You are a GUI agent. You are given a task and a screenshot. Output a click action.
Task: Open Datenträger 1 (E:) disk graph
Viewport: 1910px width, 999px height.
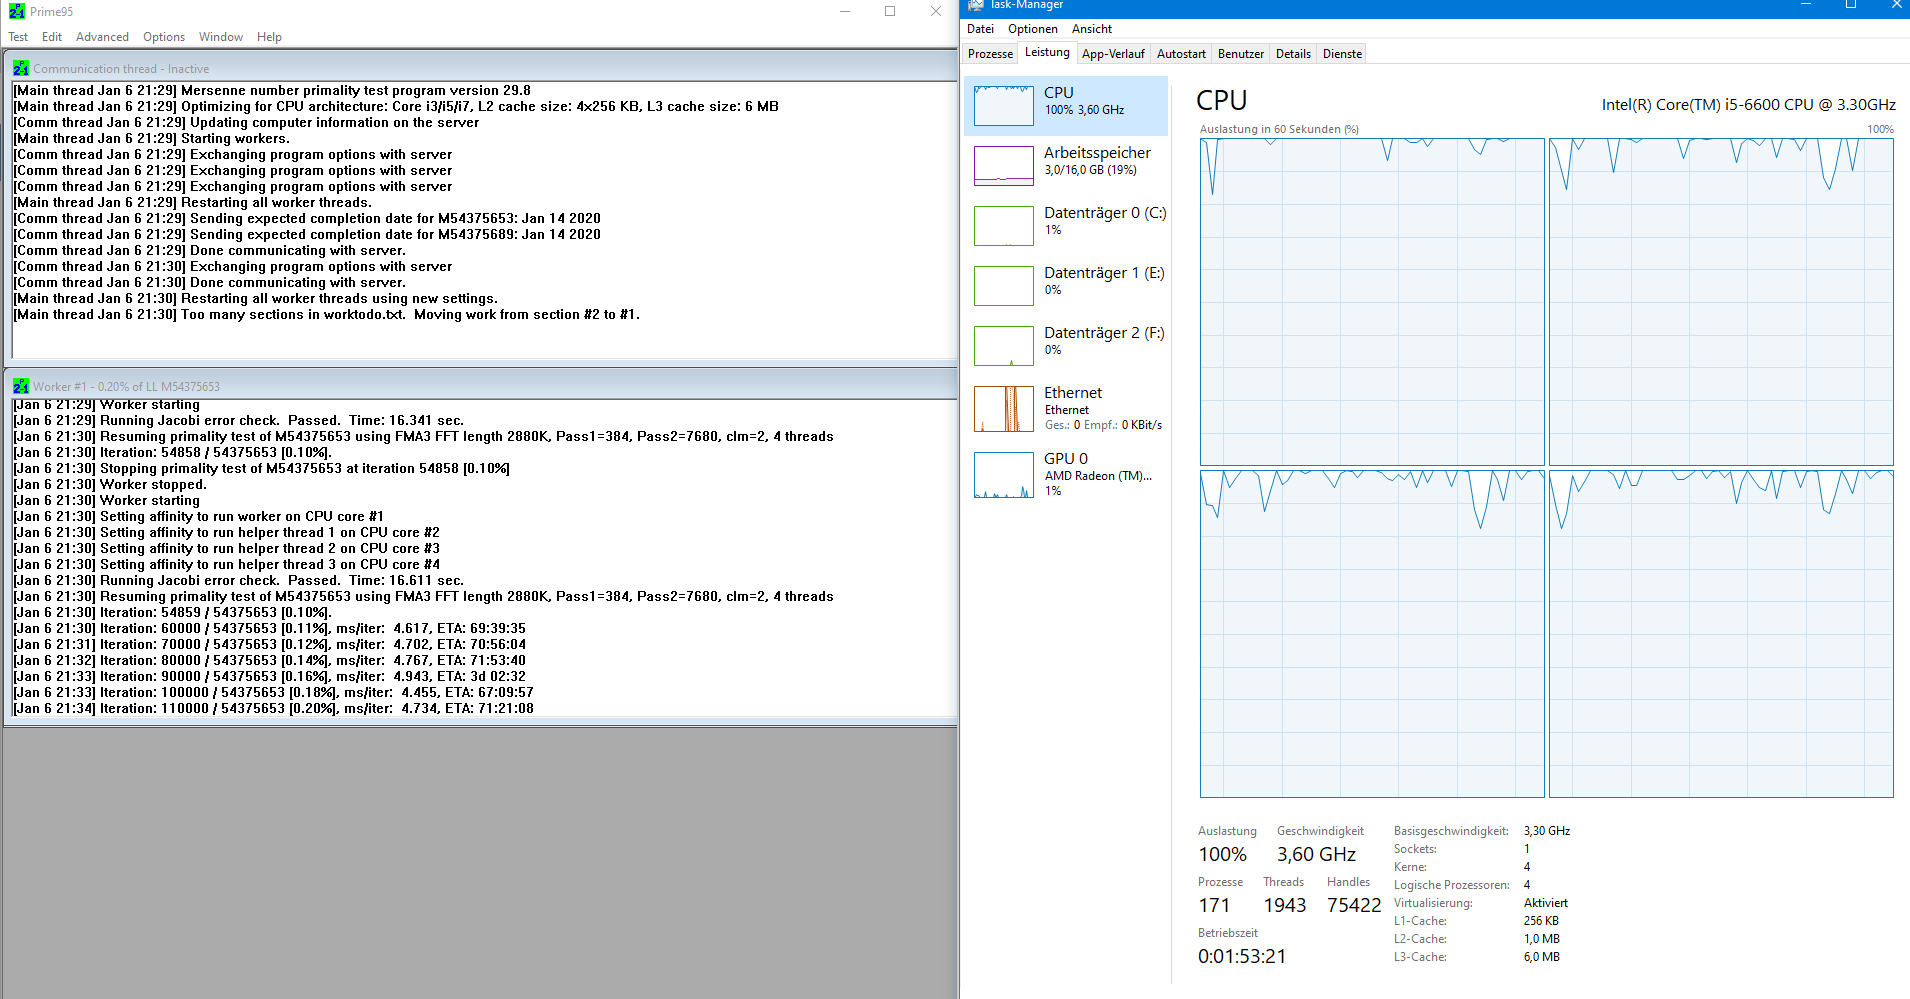coord(1066,285)
